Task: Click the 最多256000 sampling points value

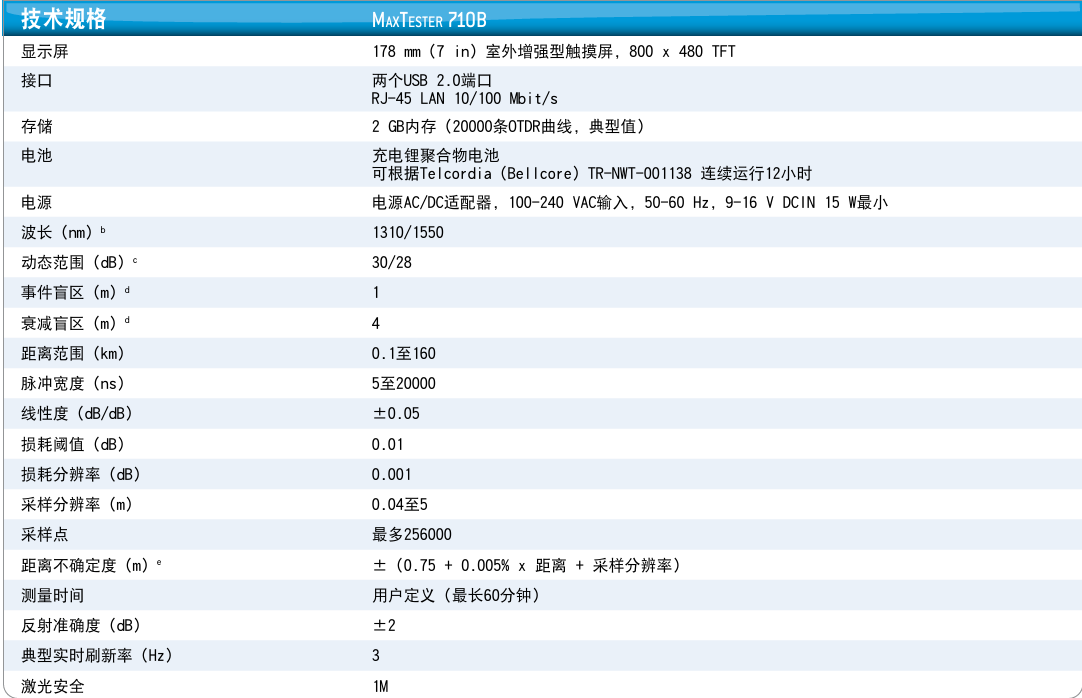Action: [411, 535]
